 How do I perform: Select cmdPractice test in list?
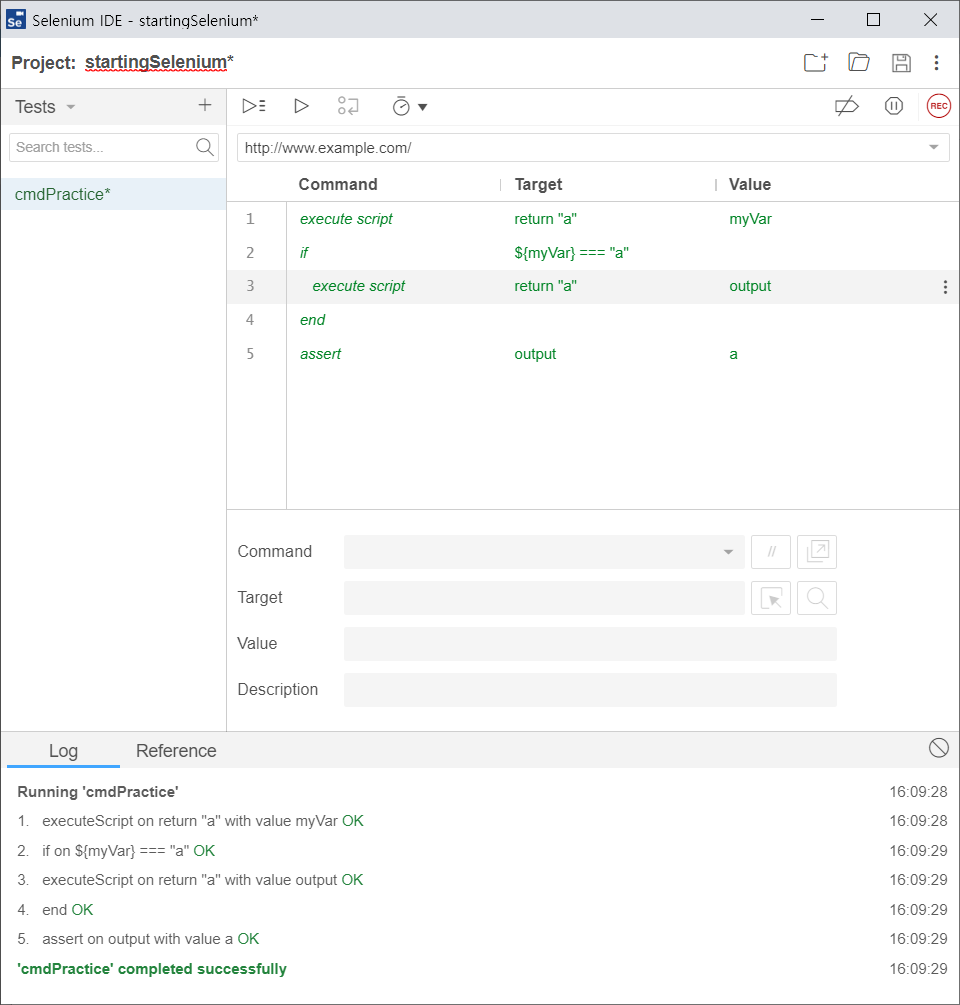point(113,194)
